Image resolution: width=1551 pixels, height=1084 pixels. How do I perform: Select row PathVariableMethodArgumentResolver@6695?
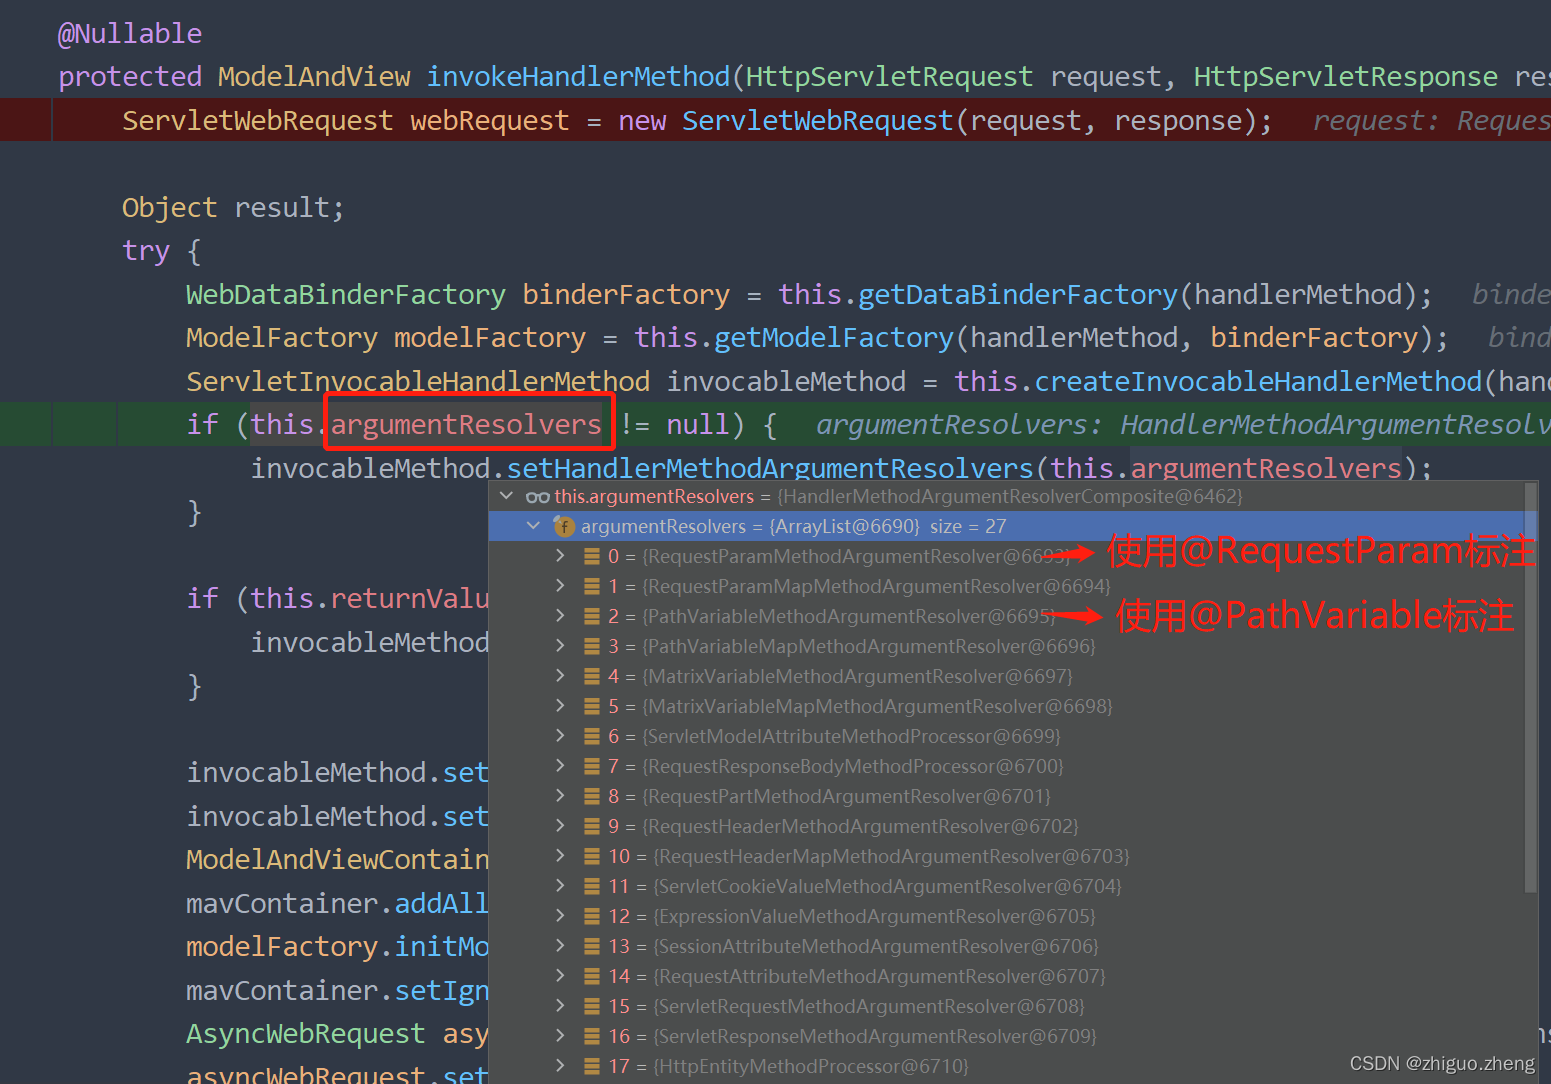[x=1007, y=616]
